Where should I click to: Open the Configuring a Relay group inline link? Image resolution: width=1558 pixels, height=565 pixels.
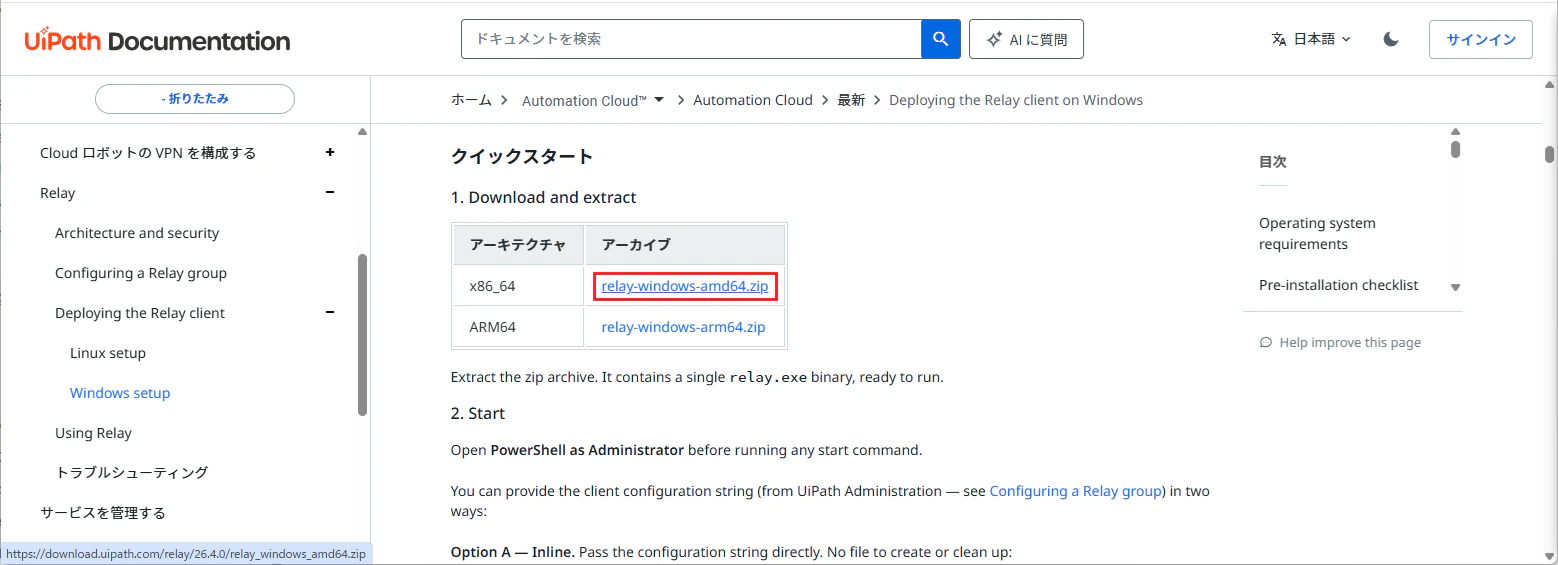(x=1075, y=491)
